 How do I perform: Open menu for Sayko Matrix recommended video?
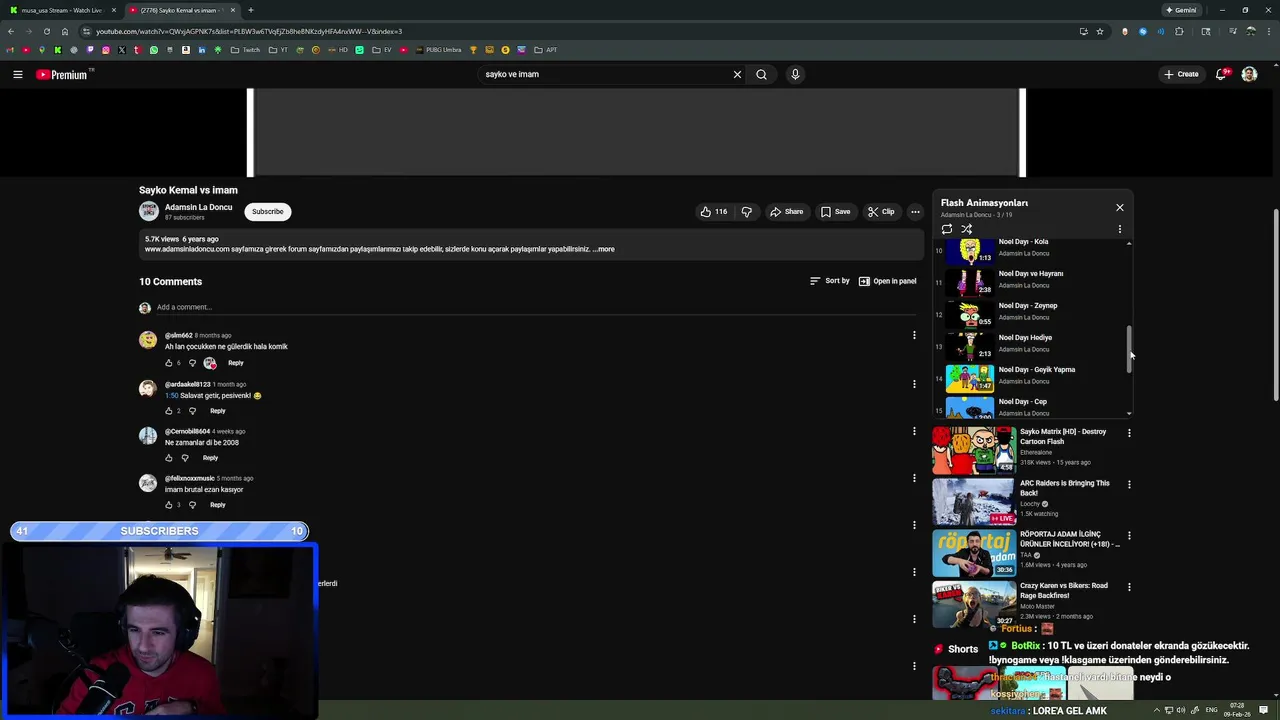click(1129, 433)
